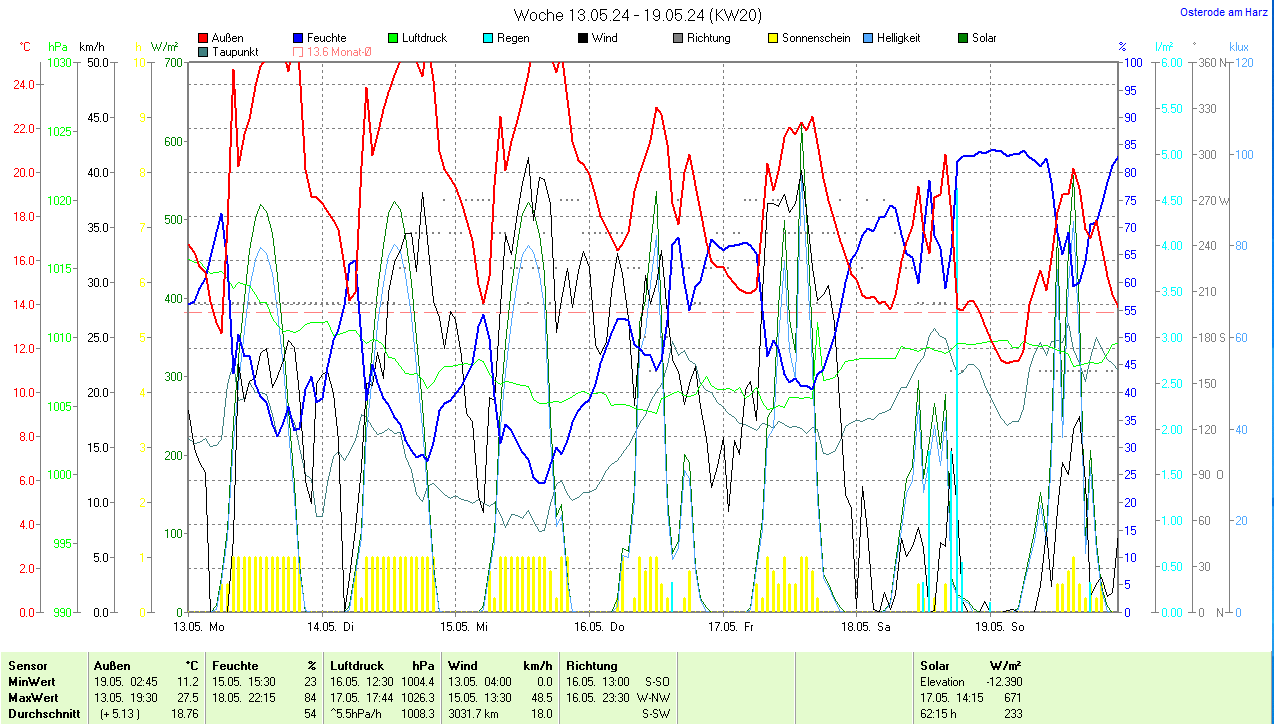This screenshot has height=724, width=1274.
Task: Click the MaxWert row label
Action: 33,697
